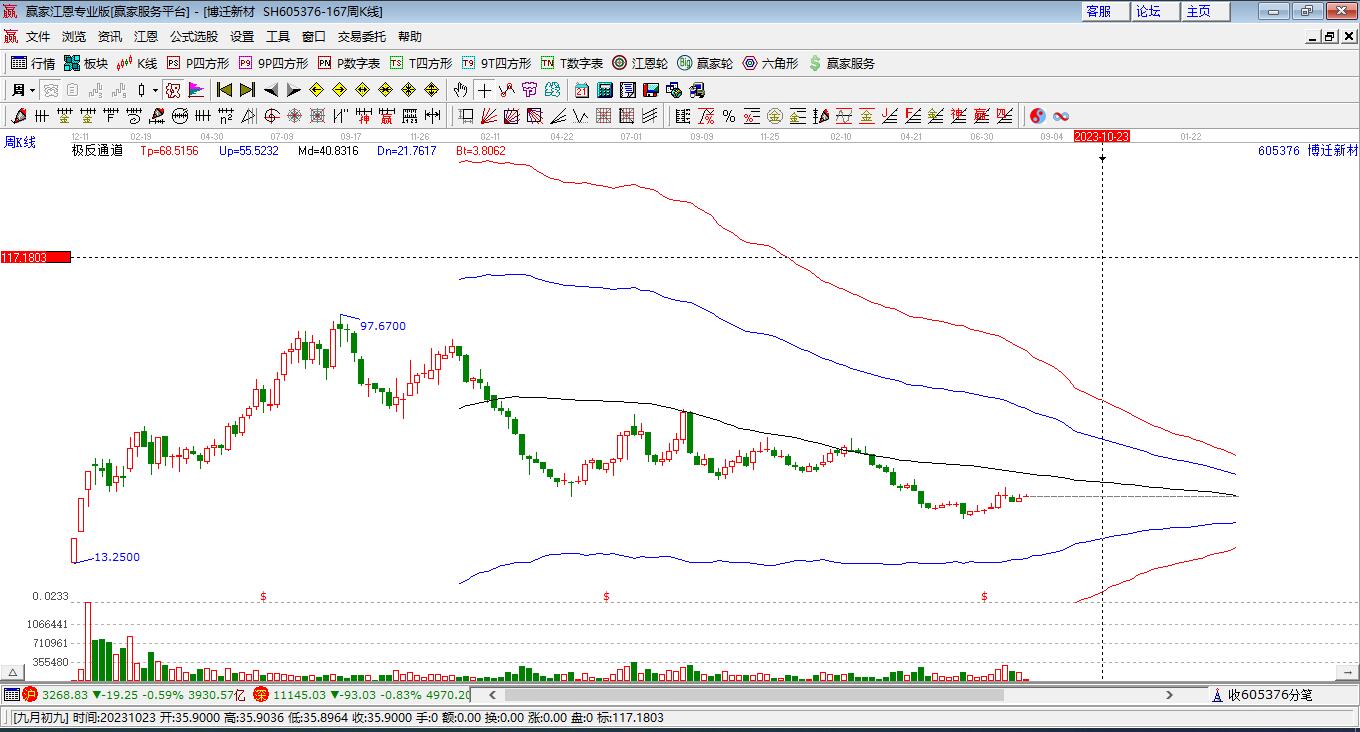Click the 97.6700 high price label
The height and width of the screenshot is (732, 1360).
[383, 326]
